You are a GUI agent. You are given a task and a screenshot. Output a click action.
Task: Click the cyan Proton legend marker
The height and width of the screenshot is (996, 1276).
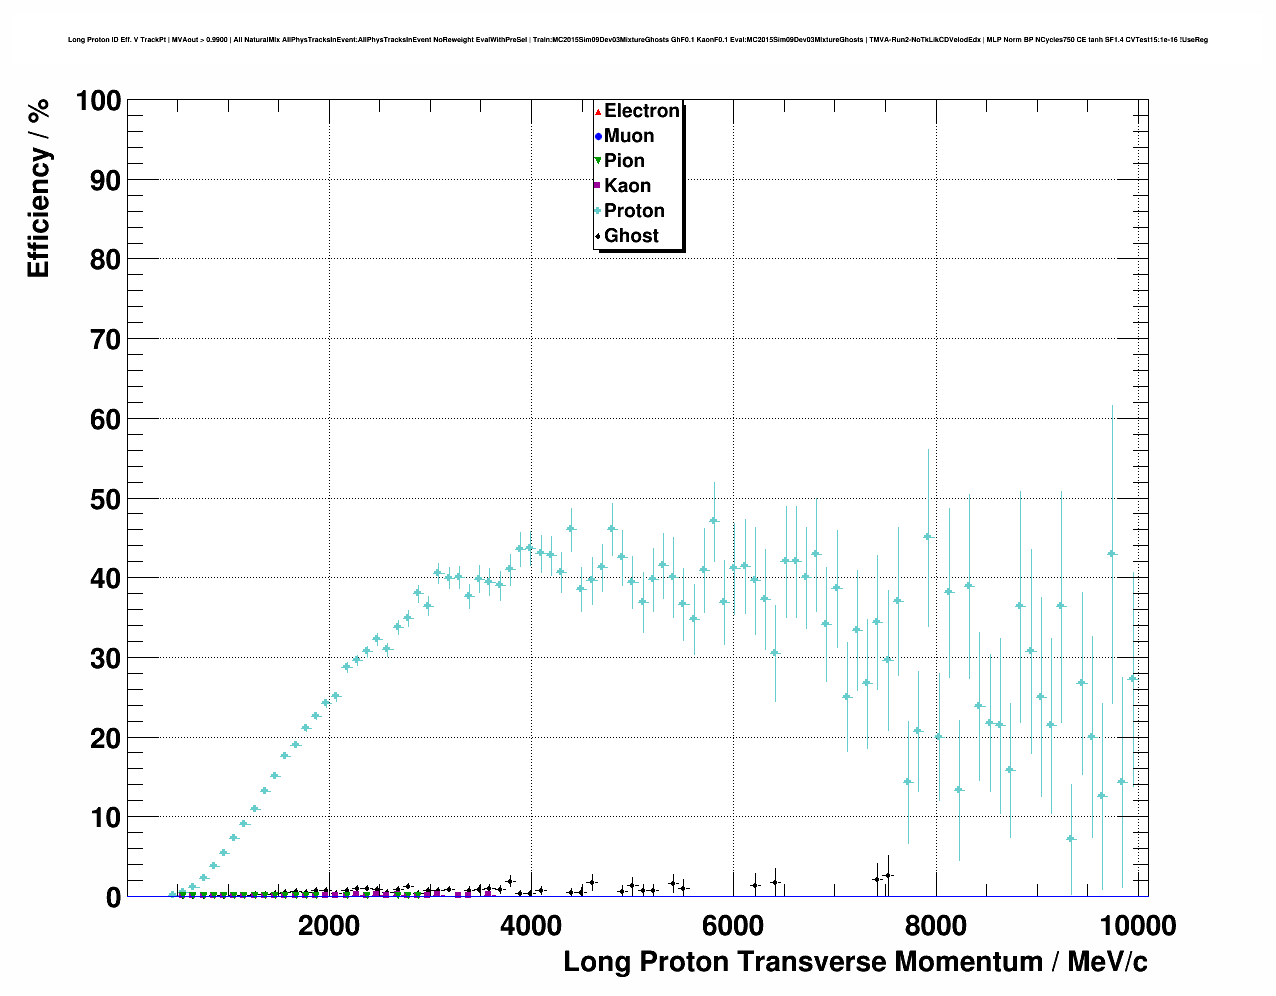(x=598, y=211)
